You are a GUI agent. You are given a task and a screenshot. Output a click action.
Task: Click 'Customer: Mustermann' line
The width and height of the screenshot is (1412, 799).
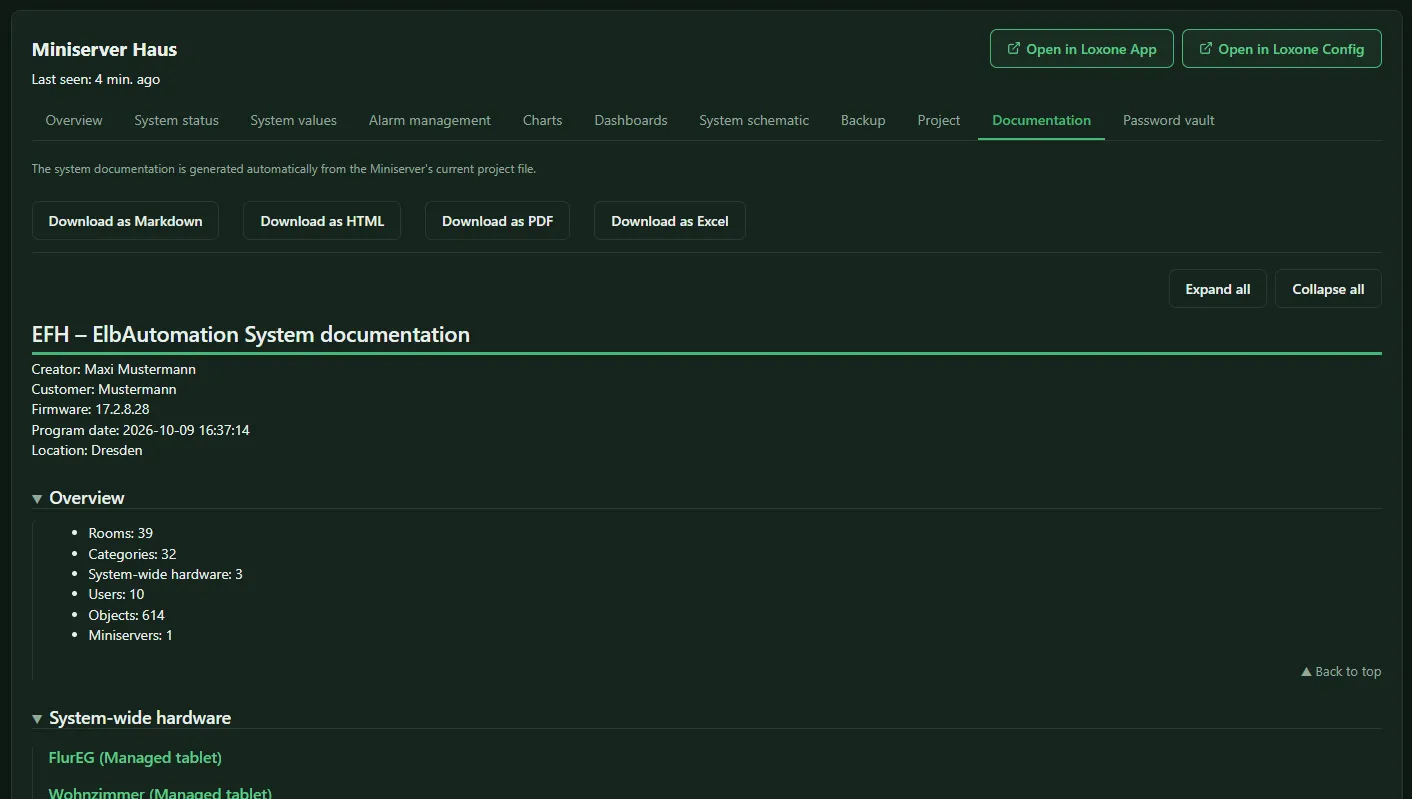tap(104, 389)
